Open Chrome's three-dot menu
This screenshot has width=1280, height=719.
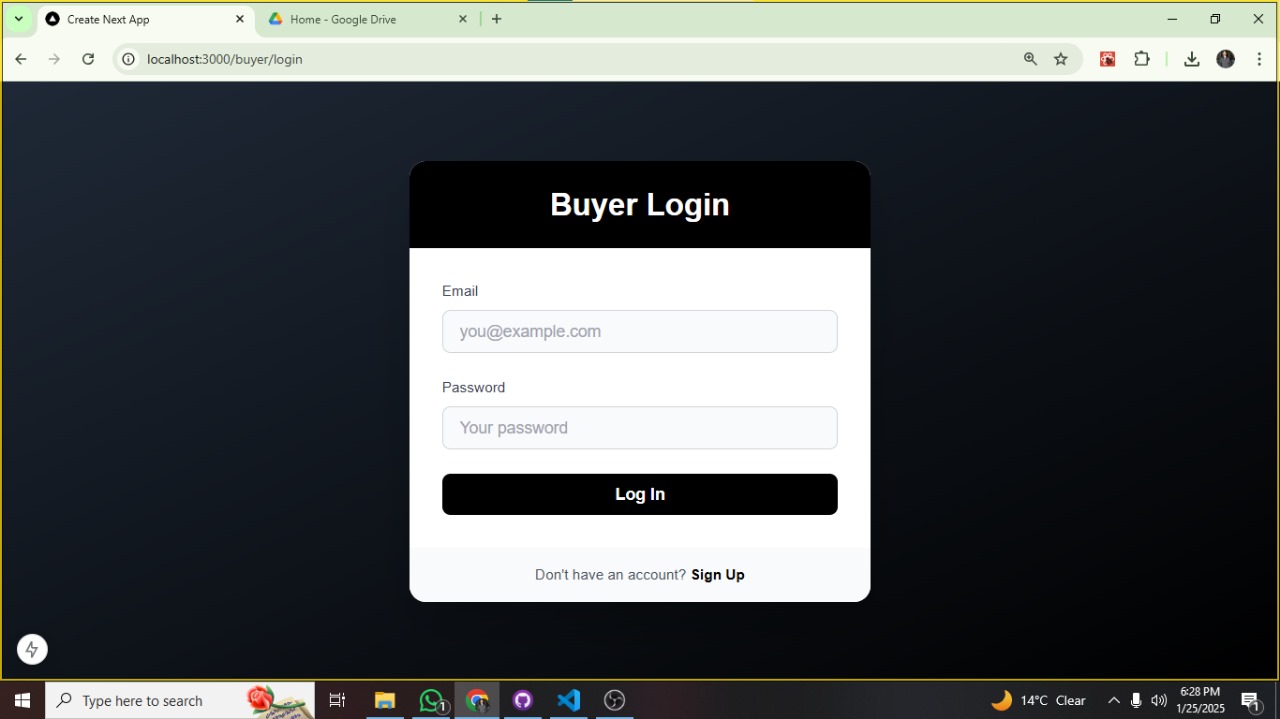[1259, 59]
